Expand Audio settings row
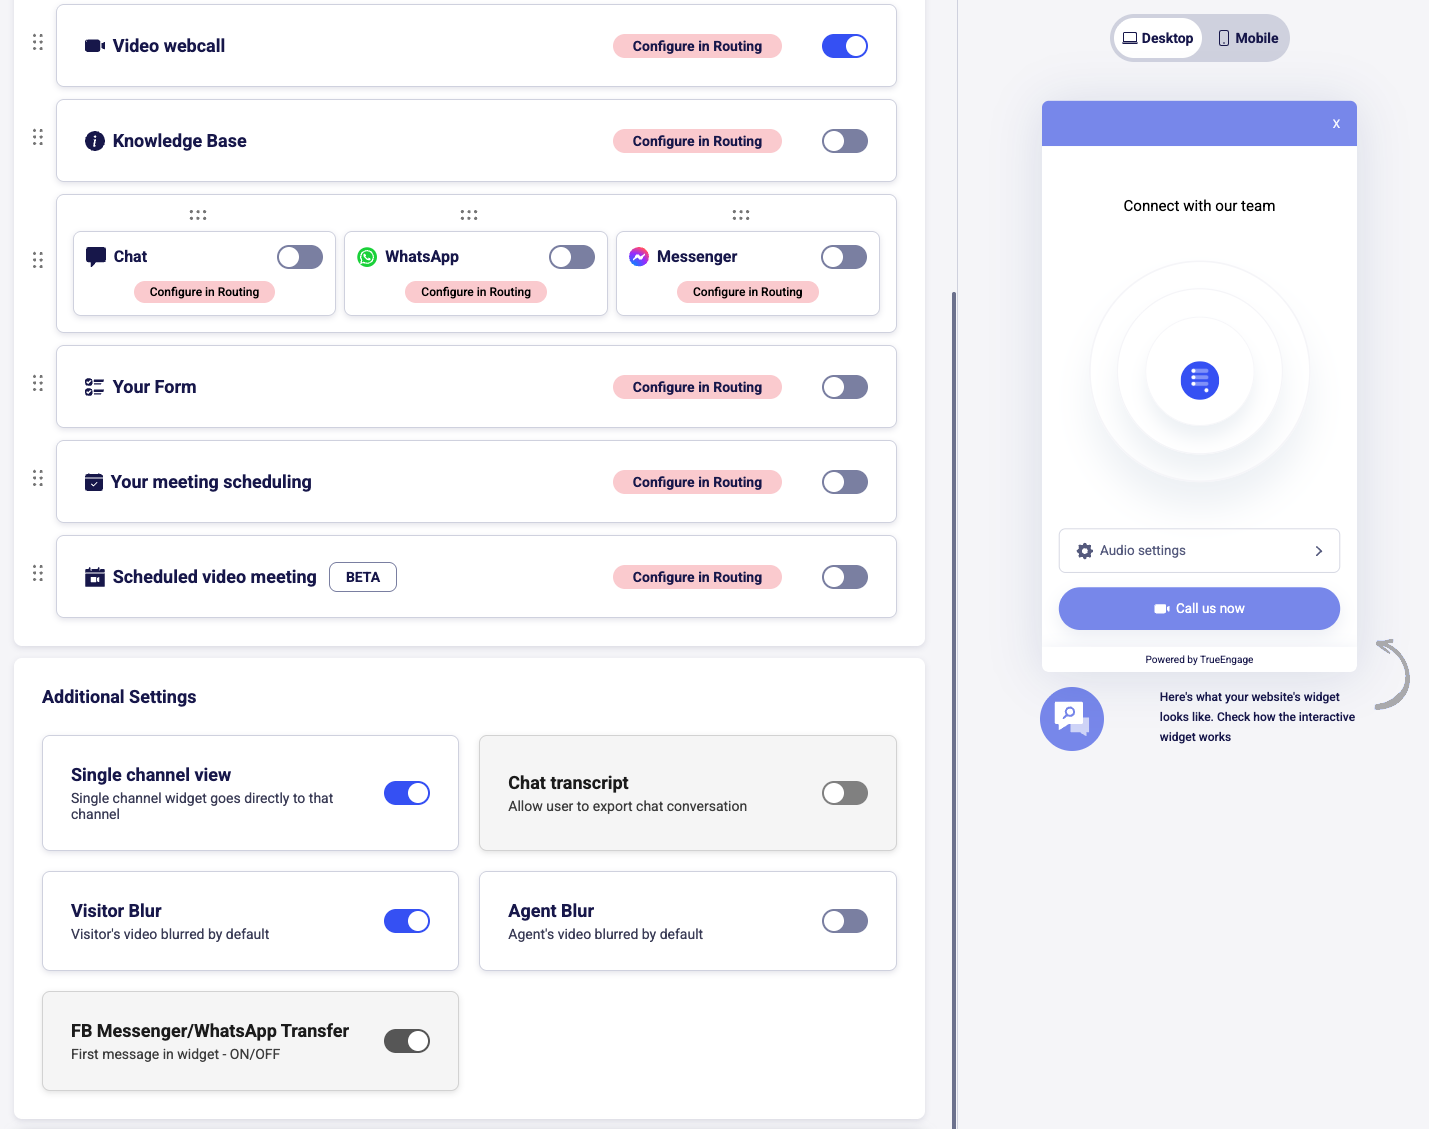The height and width of the screenshot is (1129, 1429). pos(1199,551)
